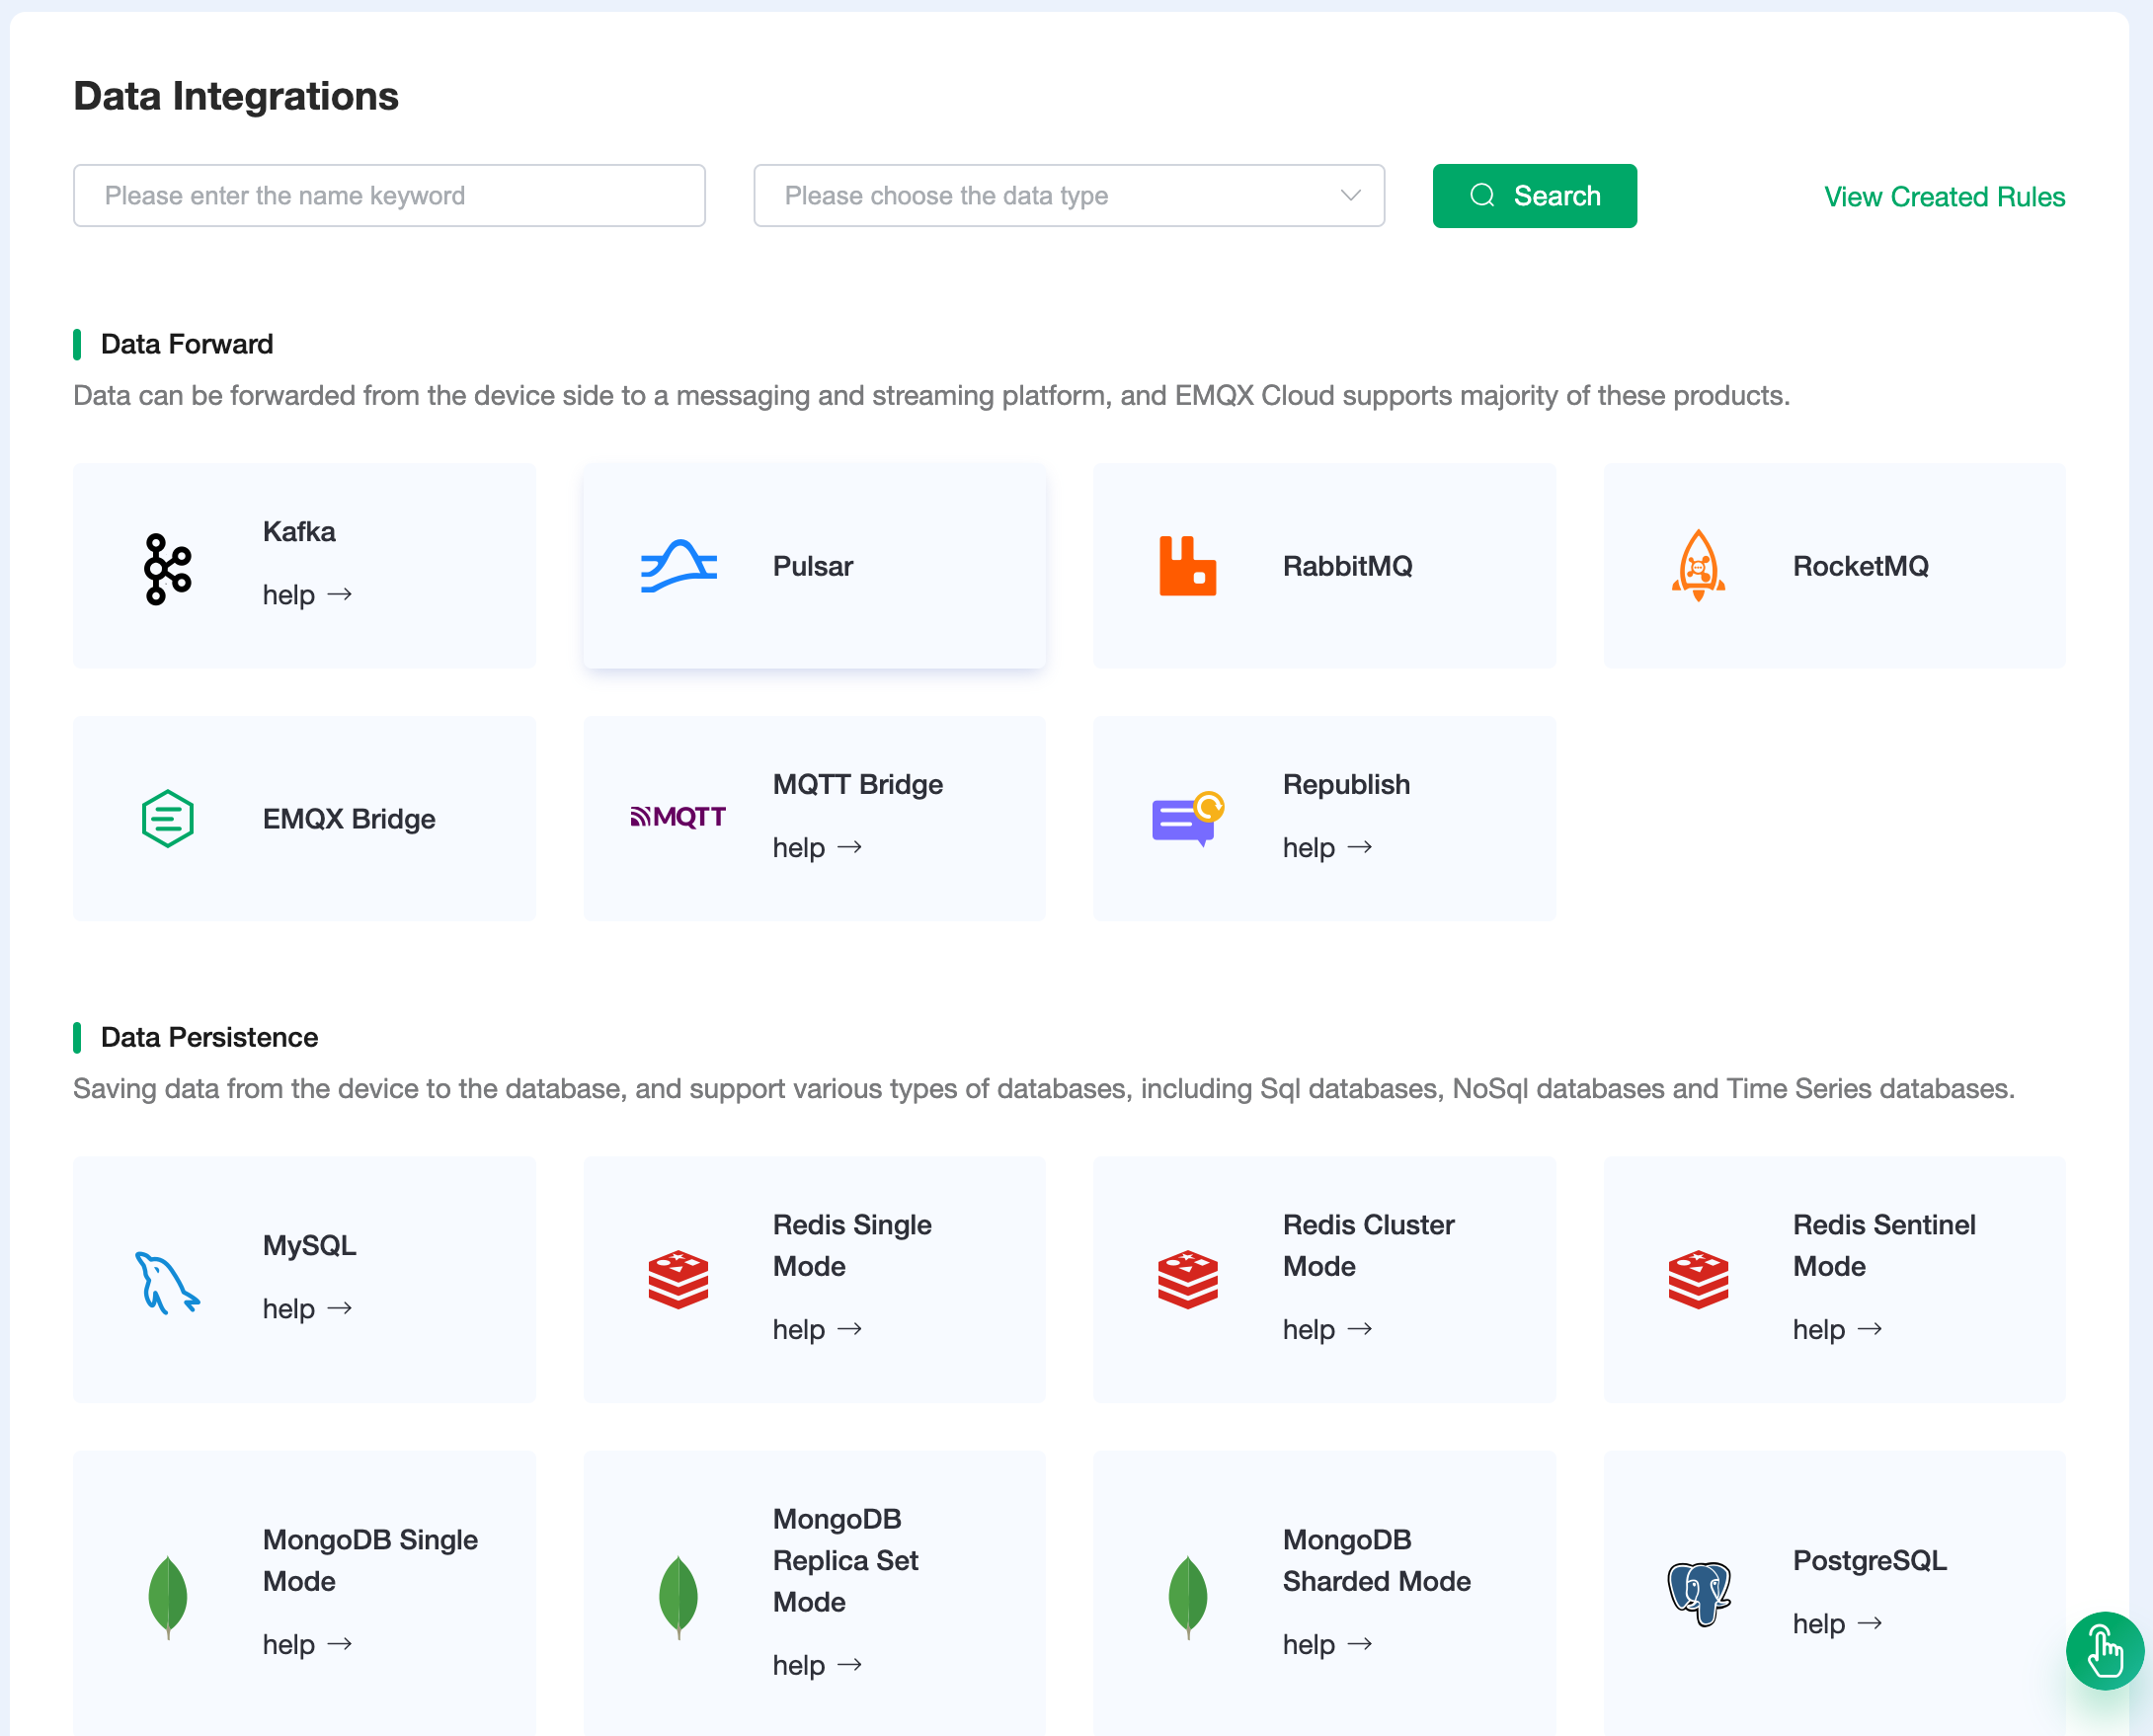Open MongoDB Sharded Mode help link

tap(1327, 1645)
